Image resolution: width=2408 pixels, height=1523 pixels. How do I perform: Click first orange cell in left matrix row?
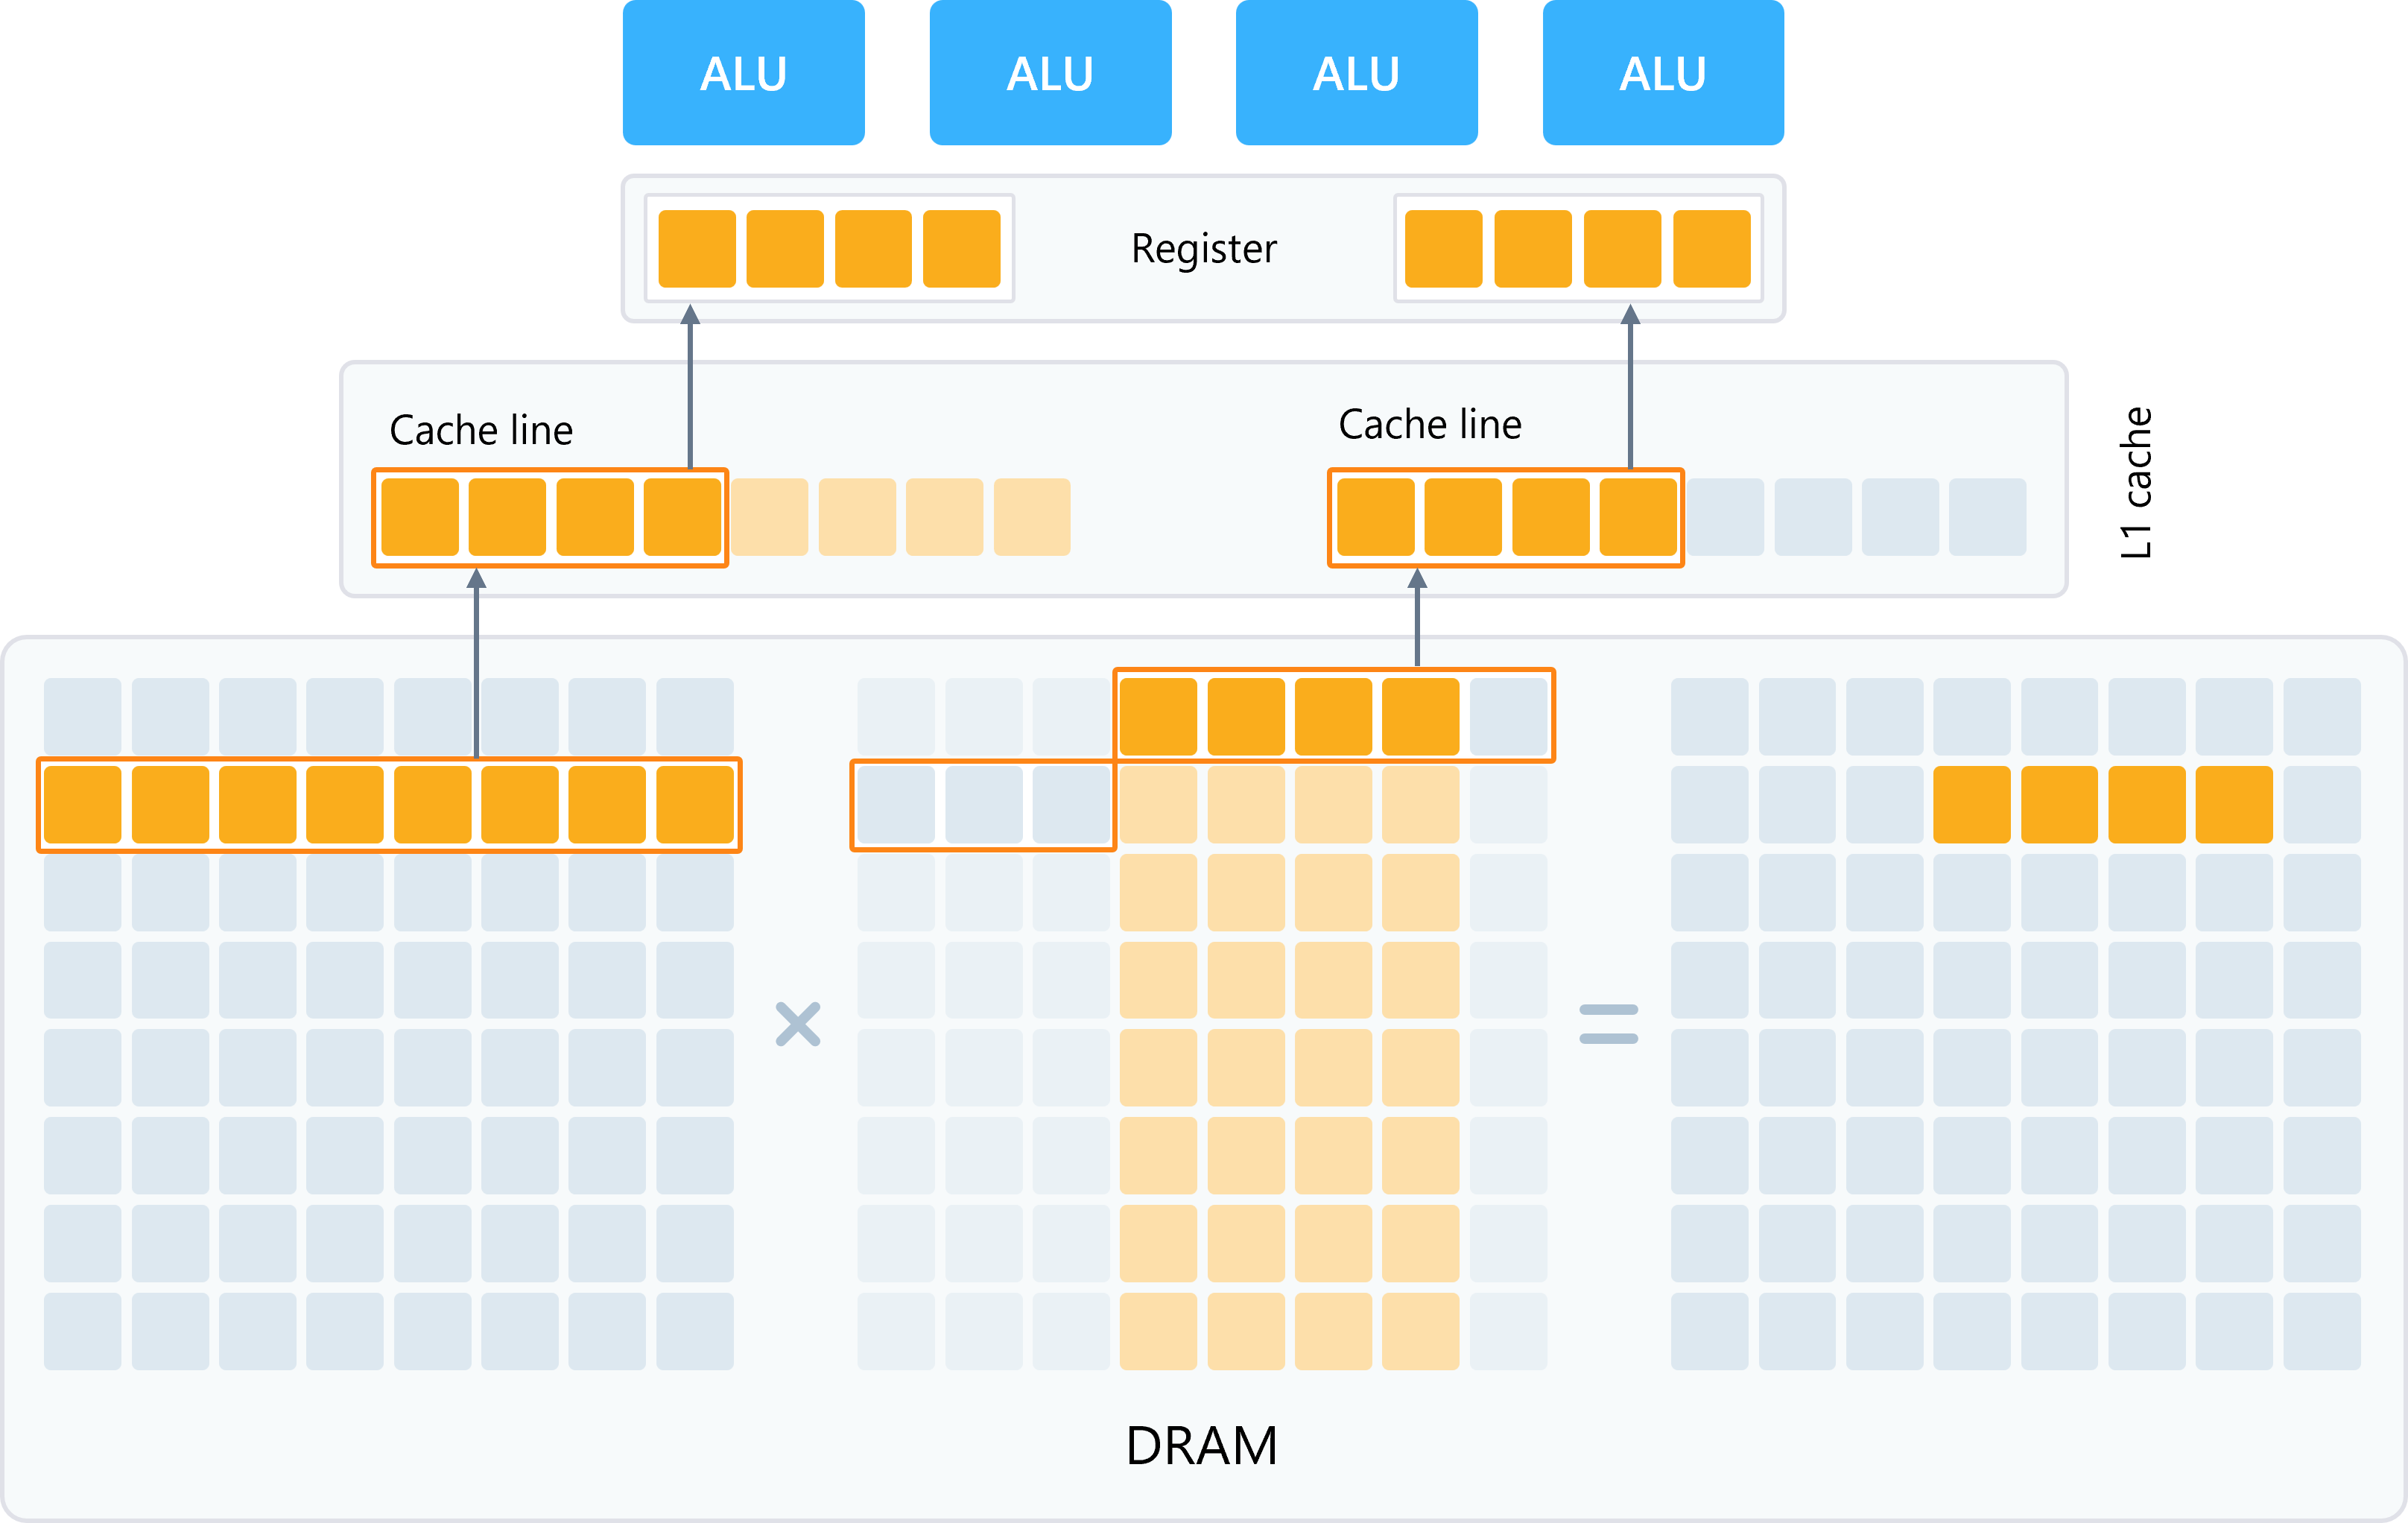[x=83, y=804]
